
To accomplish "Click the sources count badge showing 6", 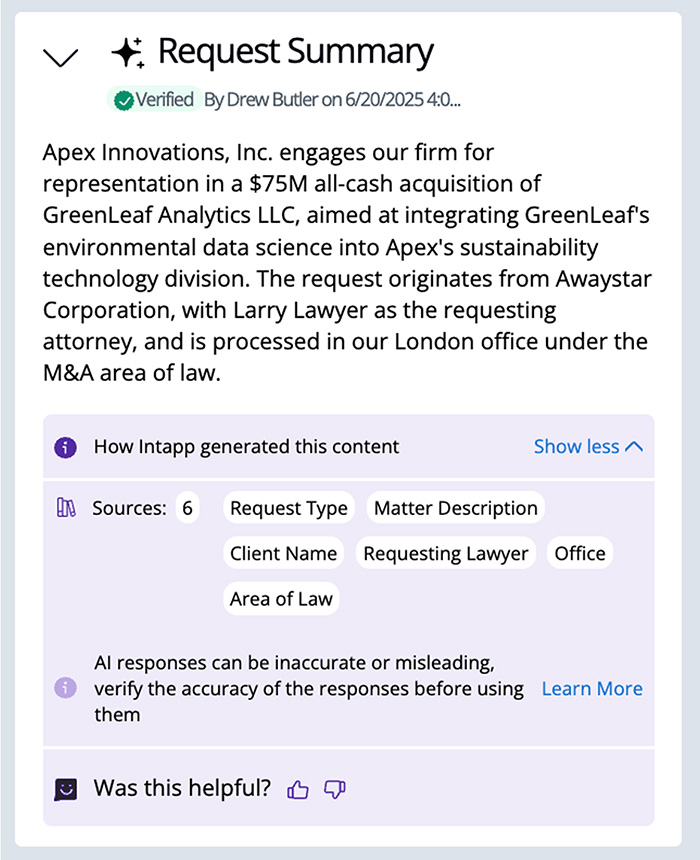I will point(187,508).
